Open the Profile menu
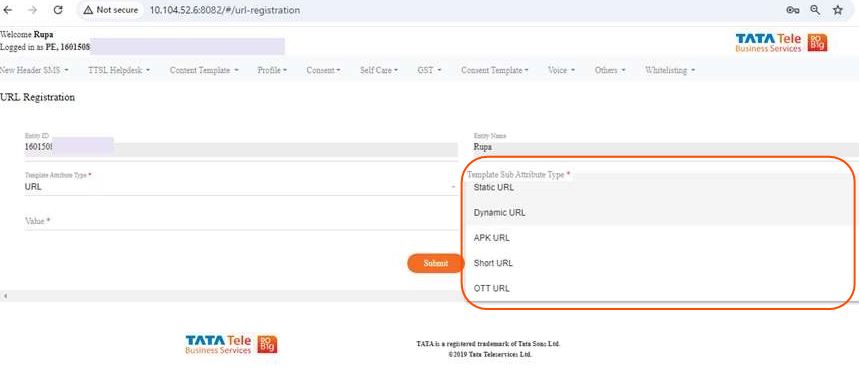 click(x=272, y=70)
